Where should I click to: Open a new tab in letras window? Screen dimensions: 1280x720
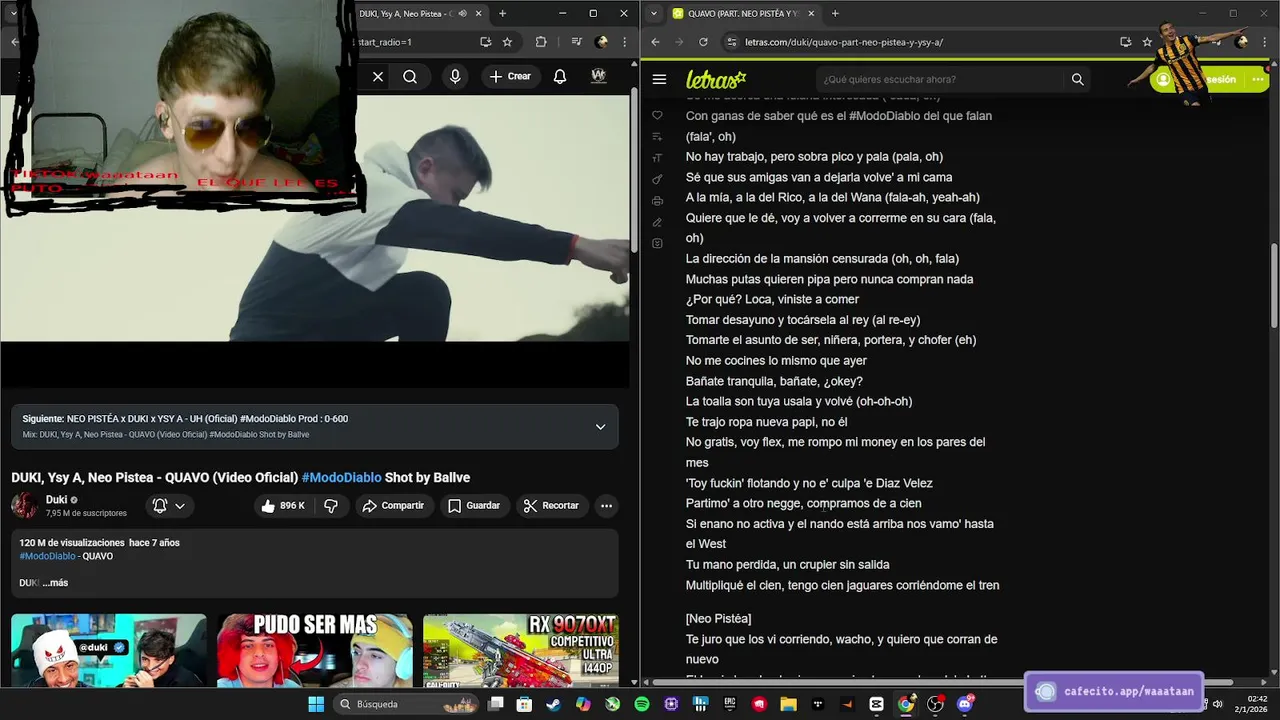(835, 13)
